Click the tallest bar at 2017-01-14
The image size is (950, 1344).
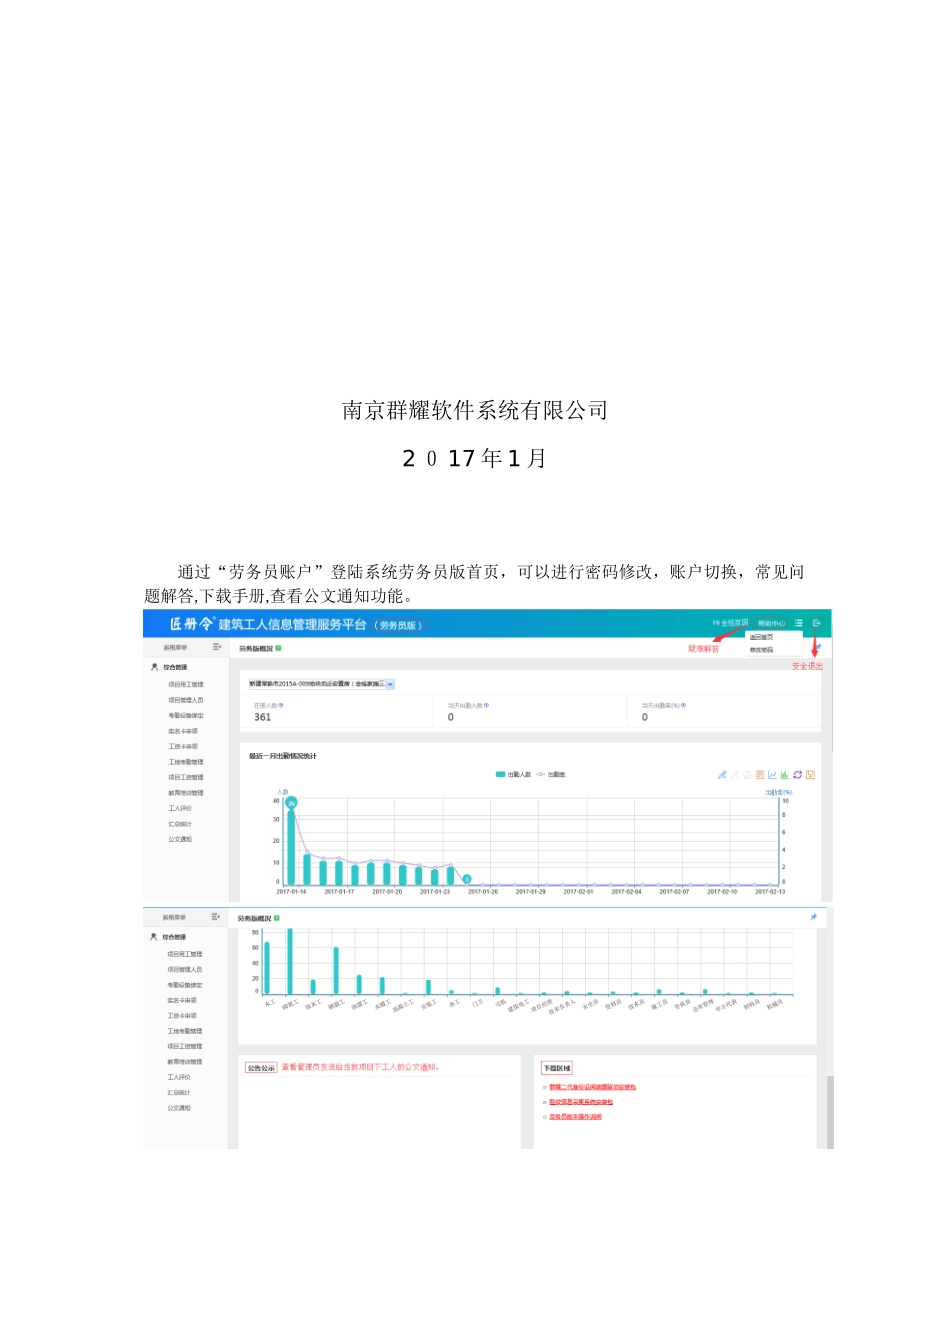pos(291,847)
